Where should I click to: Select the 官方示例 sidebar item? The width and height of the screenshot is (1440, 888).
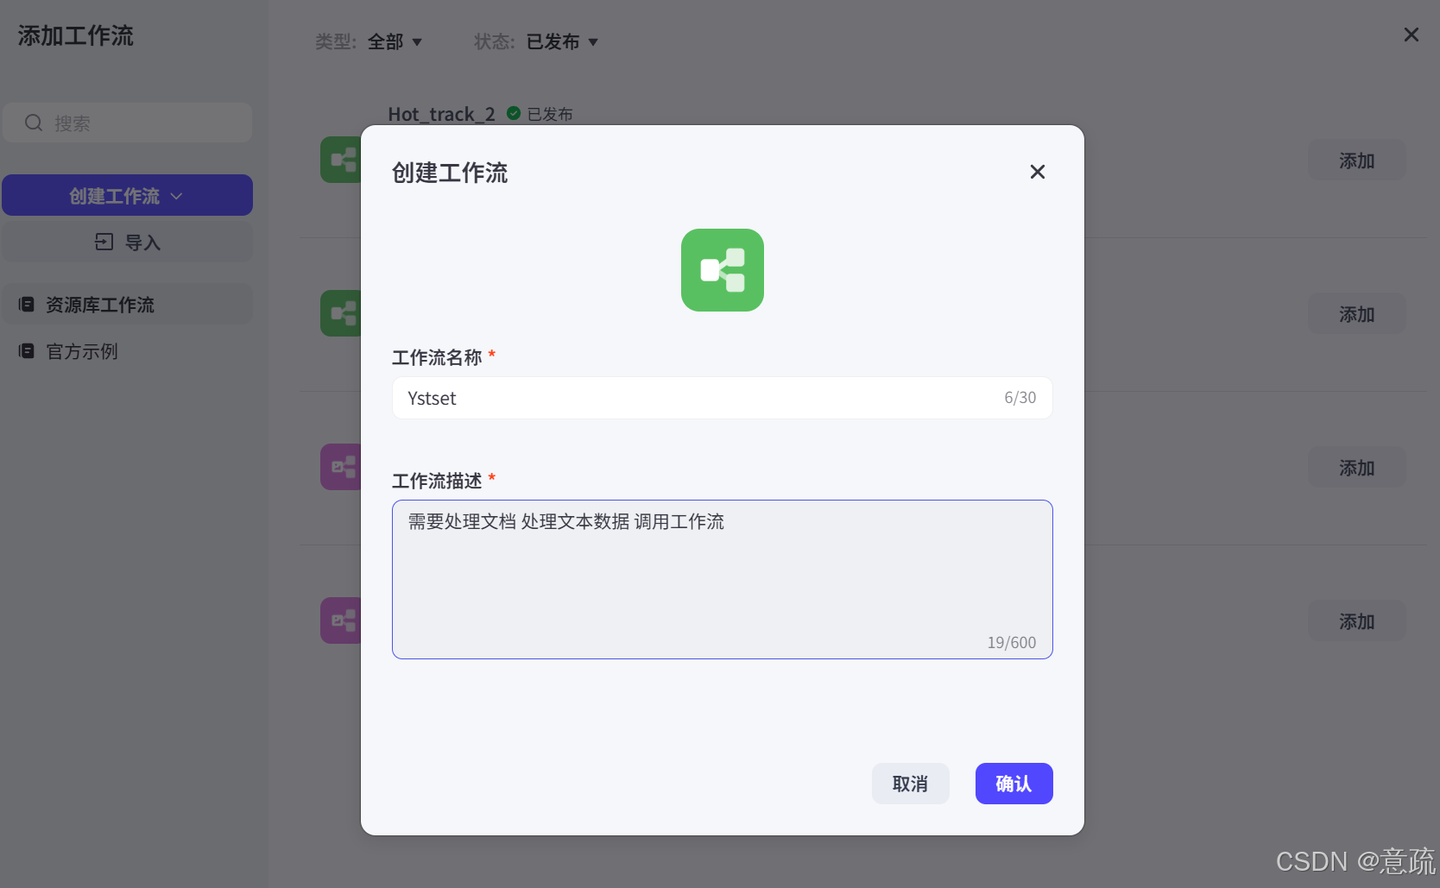[127, 351]
